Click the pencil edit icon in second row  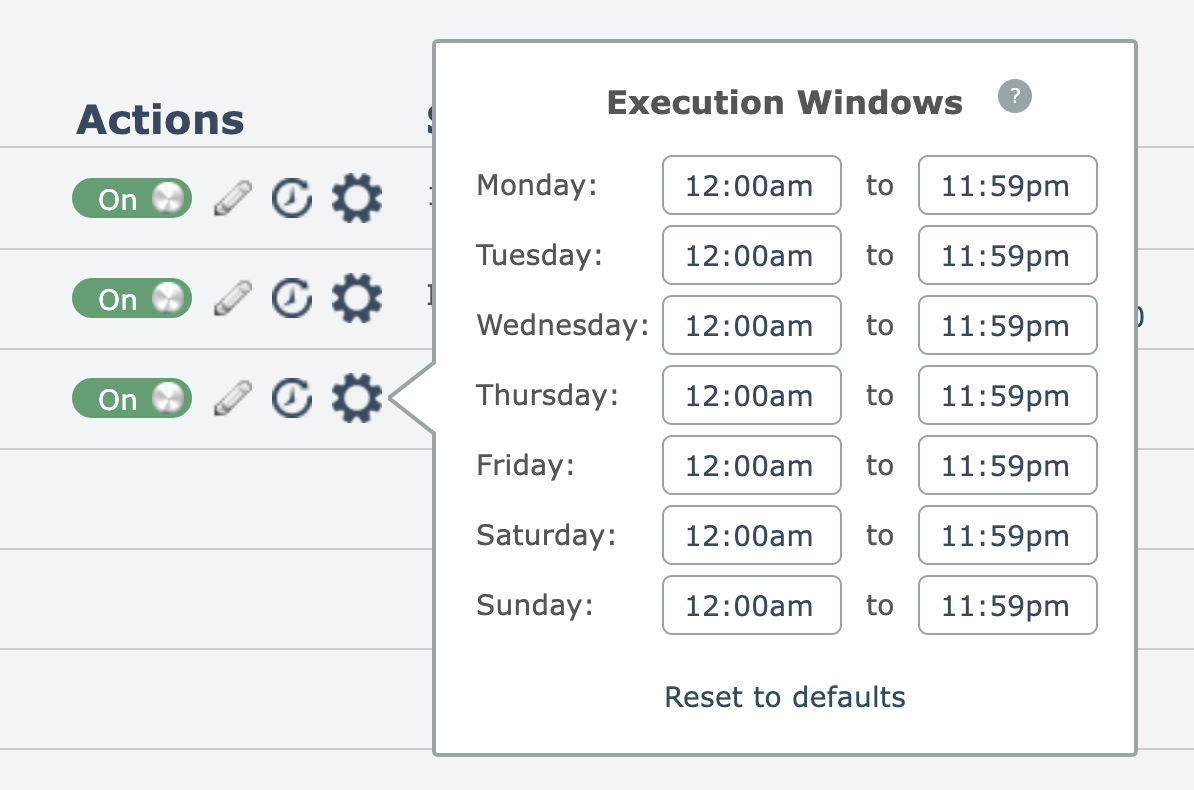click(233, 298)
